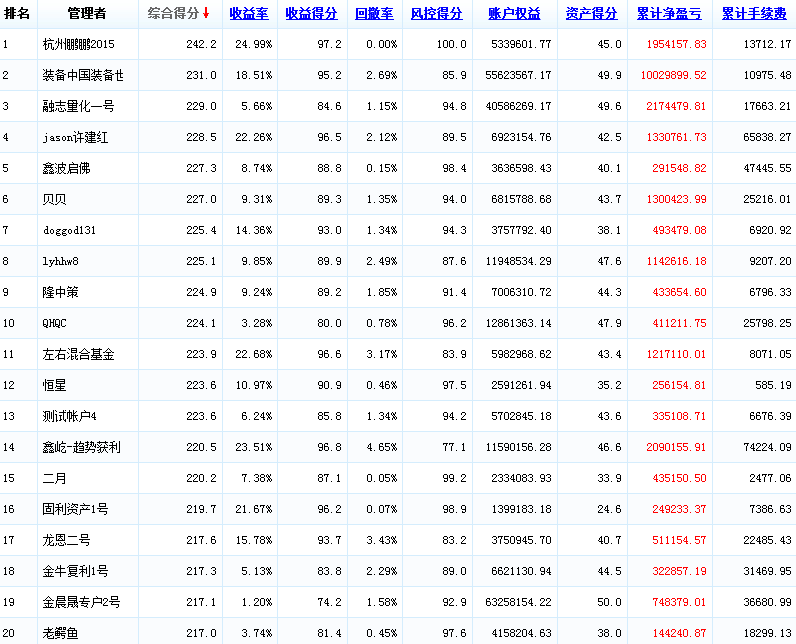Click account equity 3757792.40
The image size is (796, 644).
521,230
